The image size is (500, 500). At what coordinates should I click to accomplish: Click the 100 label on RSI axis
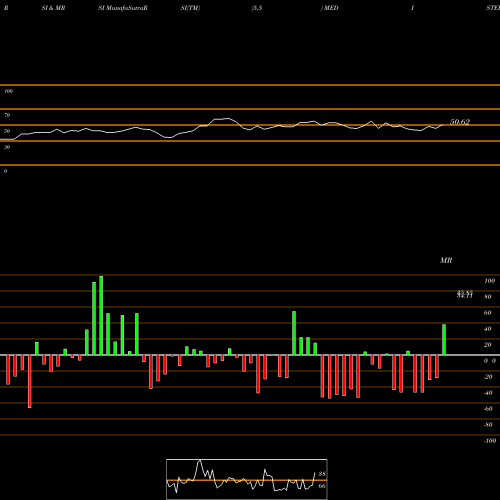(8, 91)
